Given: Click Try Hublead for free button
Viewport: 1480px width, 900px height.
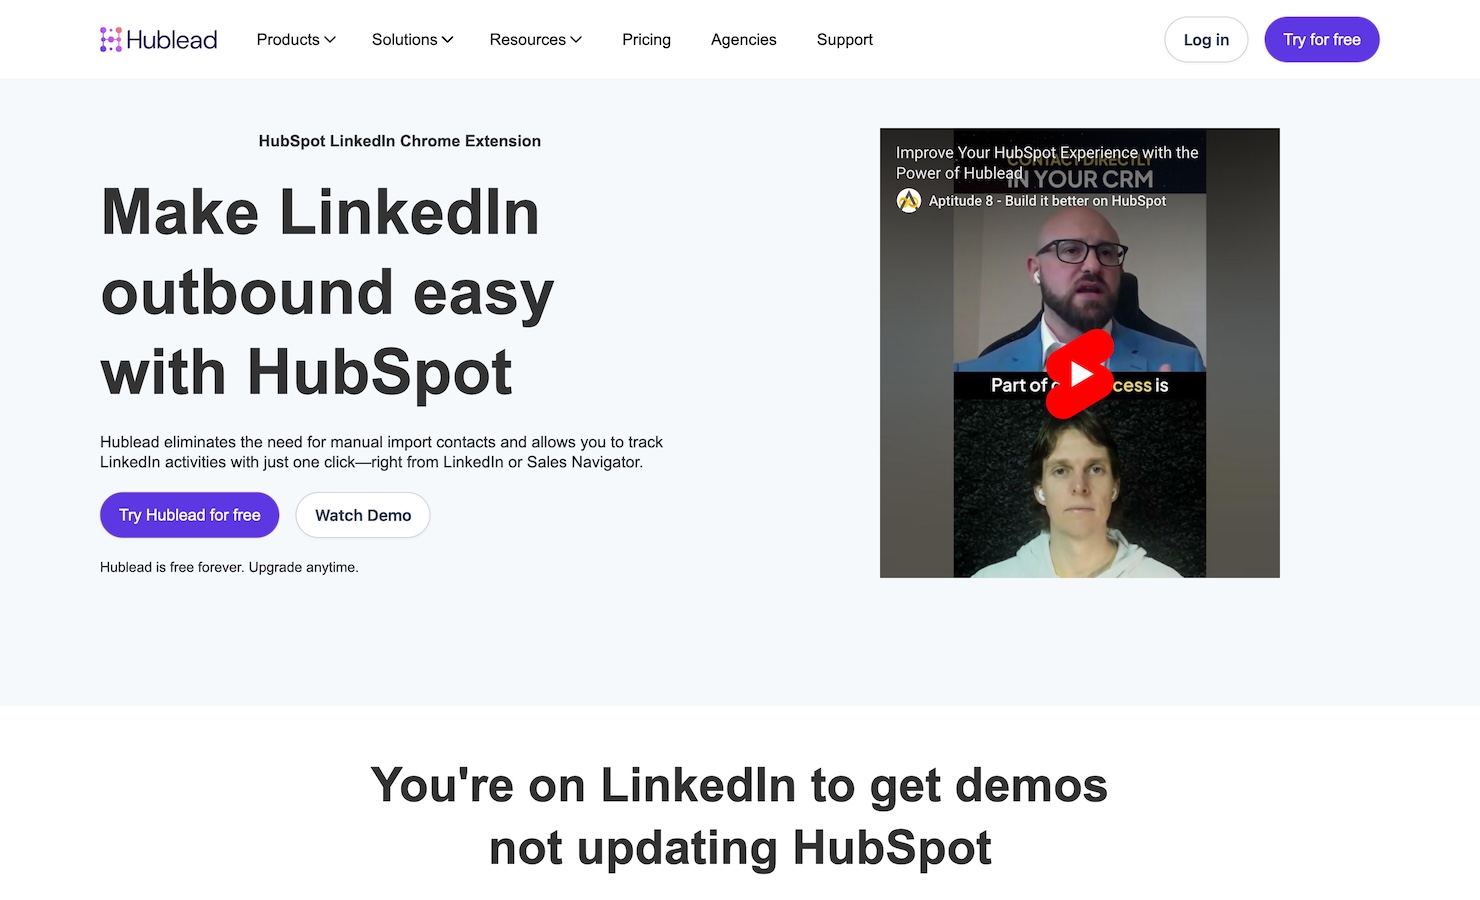Looking at the screenshot, I should pyautogui.click(x=189, y=515).
